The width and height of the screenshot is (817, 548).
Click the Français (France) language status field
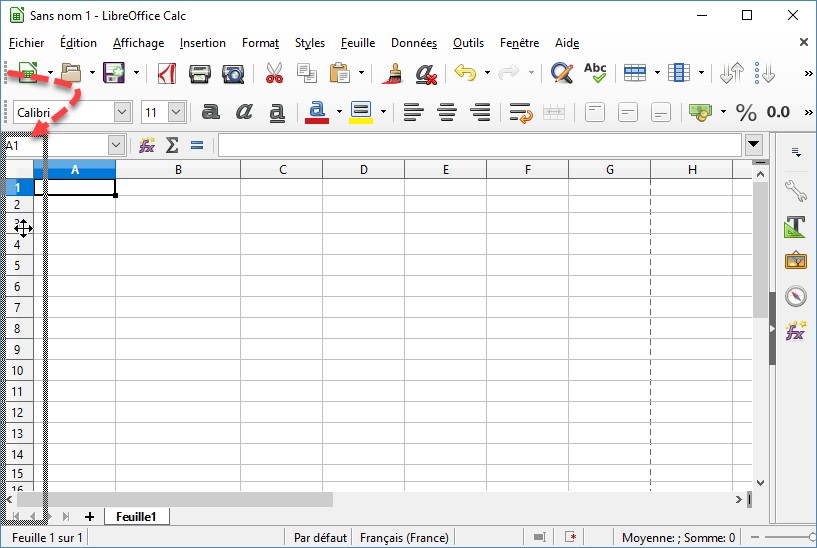[x=402, y=538]
